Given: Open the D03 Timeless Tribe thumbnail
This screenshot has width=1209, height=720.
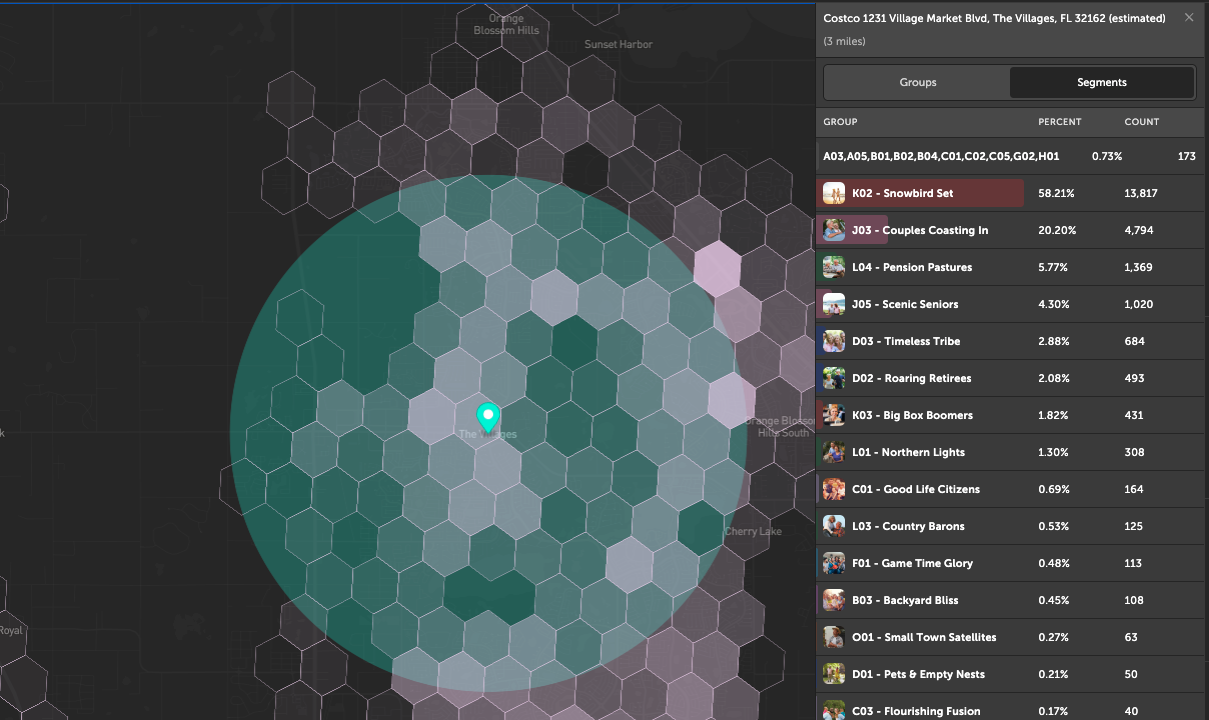Looking at the screenshot, I should [x=834, y=341].
